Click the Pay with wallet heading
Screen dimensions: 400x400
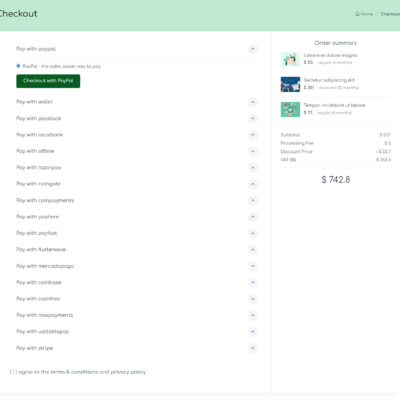[34, 102]
